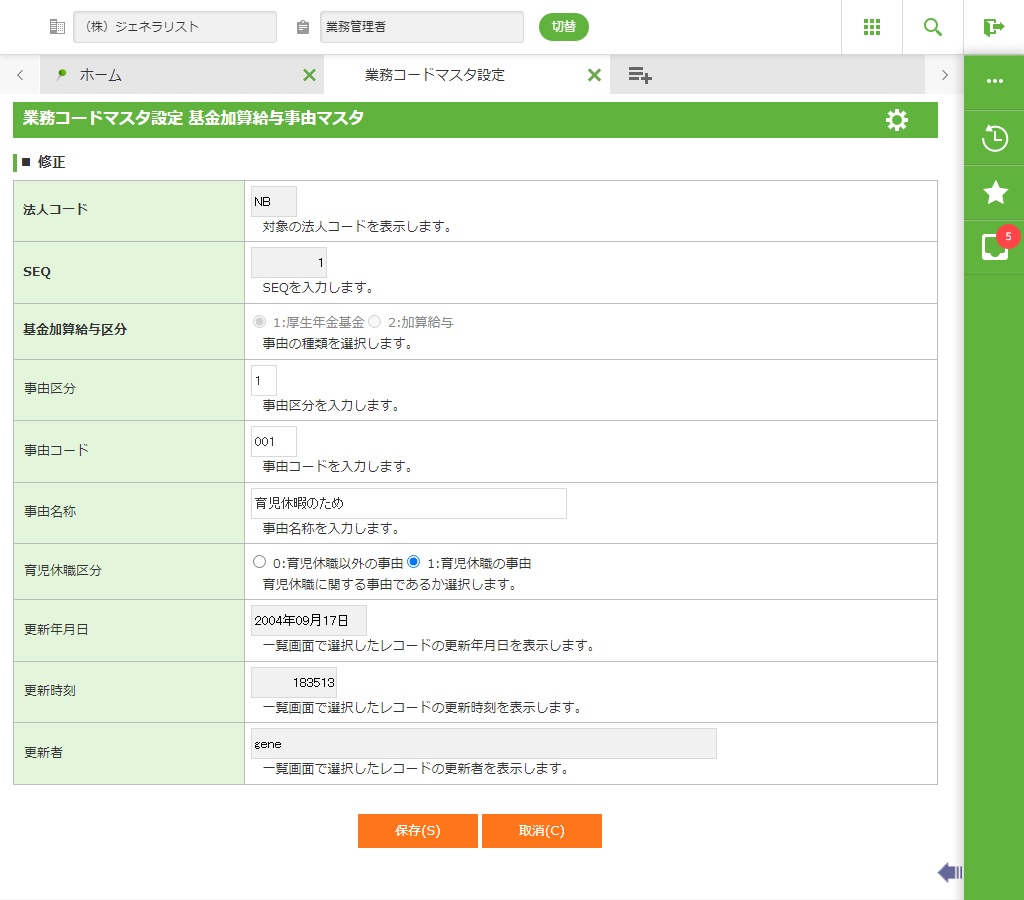The height and width of the screenshot is (900, 1024).
Task: Select 2:加算給与 radio option
Action: point(375,322)
